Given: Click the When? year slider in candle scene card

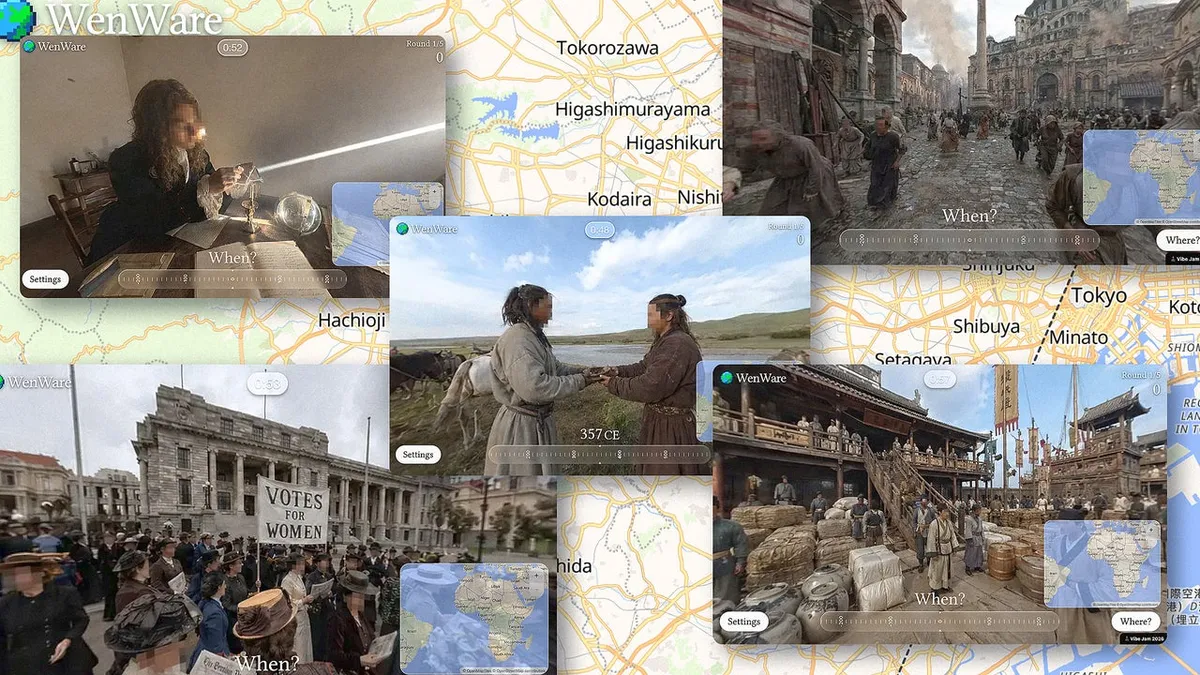Looking at the screenshot, I should click(233, 279).
